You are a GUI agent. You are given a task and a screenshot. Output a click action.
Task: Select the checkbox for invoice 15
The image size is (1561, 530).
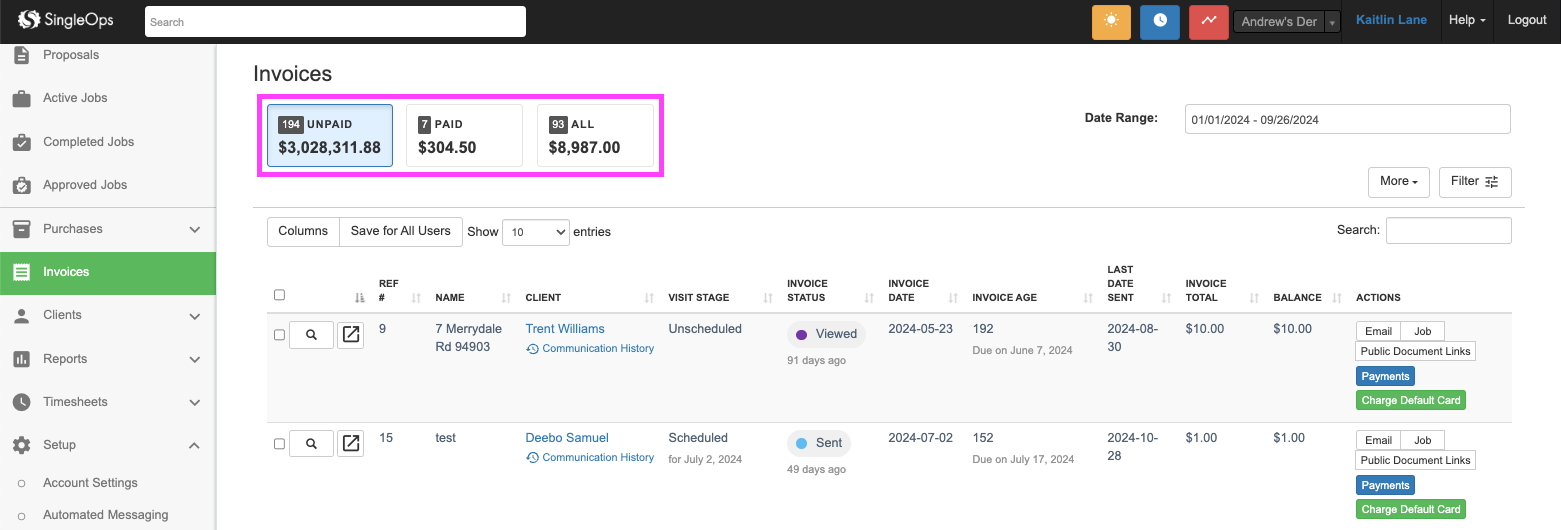click(279, 444)
